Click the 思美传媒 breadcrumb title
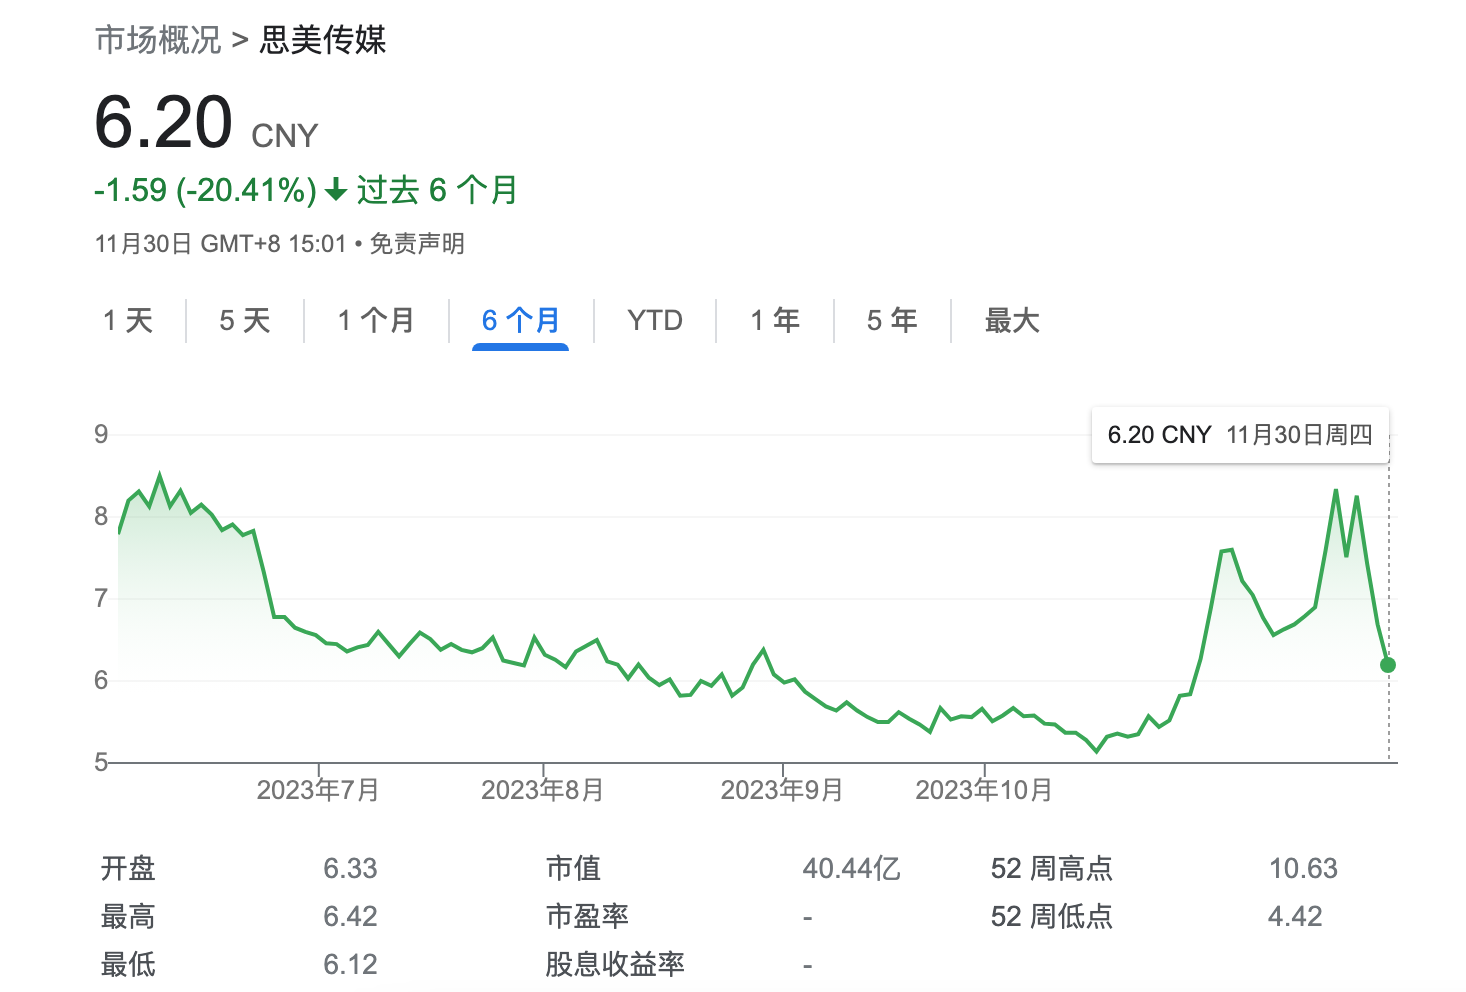Screen dimensions: 1466x992 (x=322, y=41)
